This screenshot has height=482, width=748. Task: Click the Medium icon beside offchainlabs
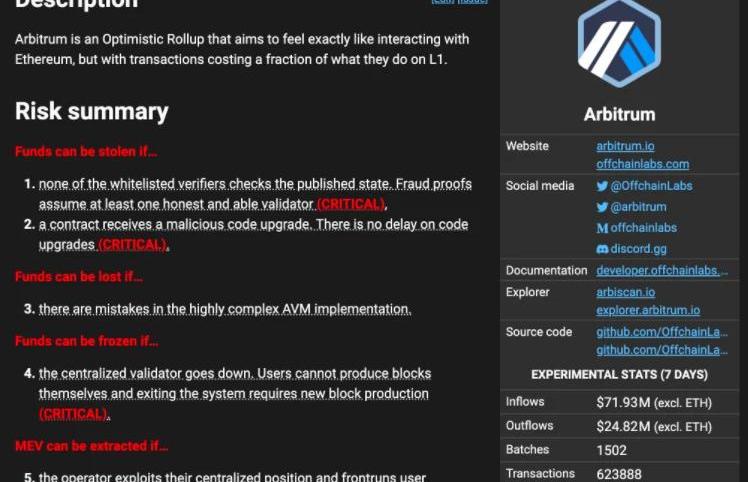click(x=602, y=228)
